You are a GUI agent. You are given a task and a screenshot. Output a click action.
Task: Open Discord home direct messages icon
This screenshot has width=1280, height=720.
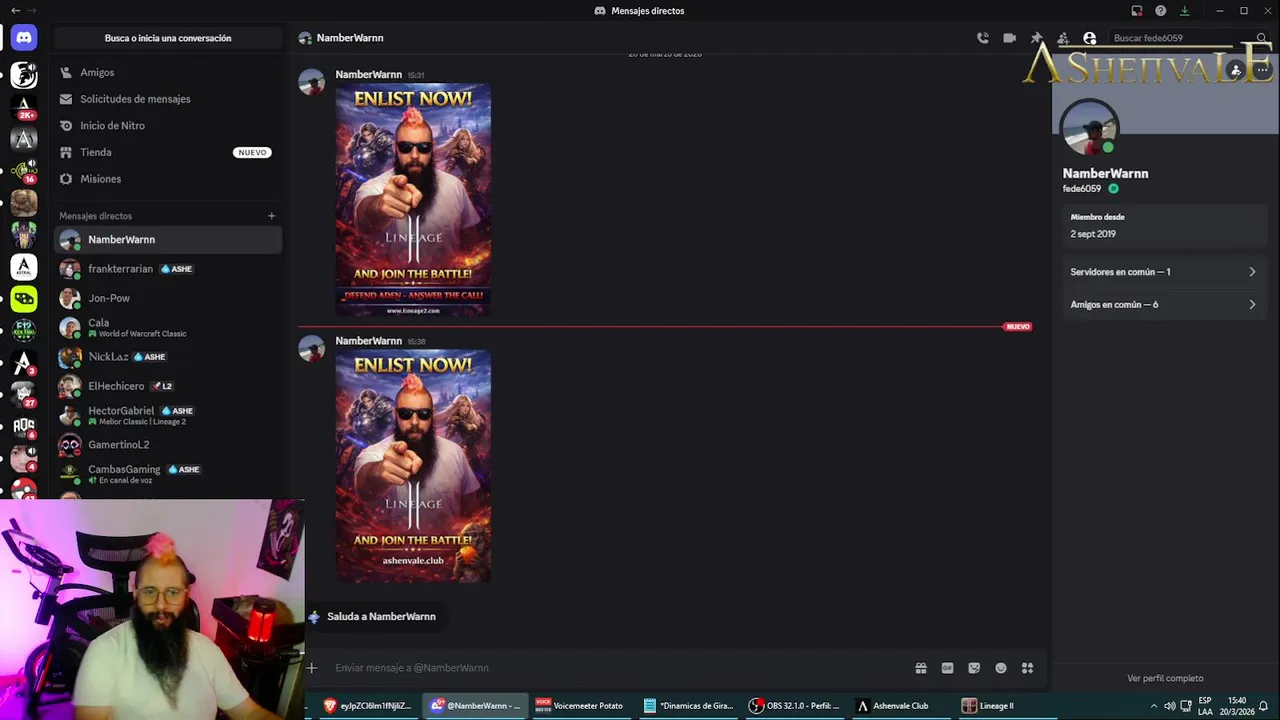pos(24,38)
